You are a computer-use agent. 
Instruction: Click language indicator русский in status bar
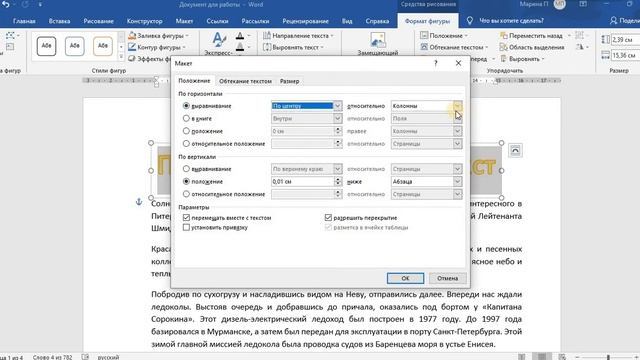(108, 357)
